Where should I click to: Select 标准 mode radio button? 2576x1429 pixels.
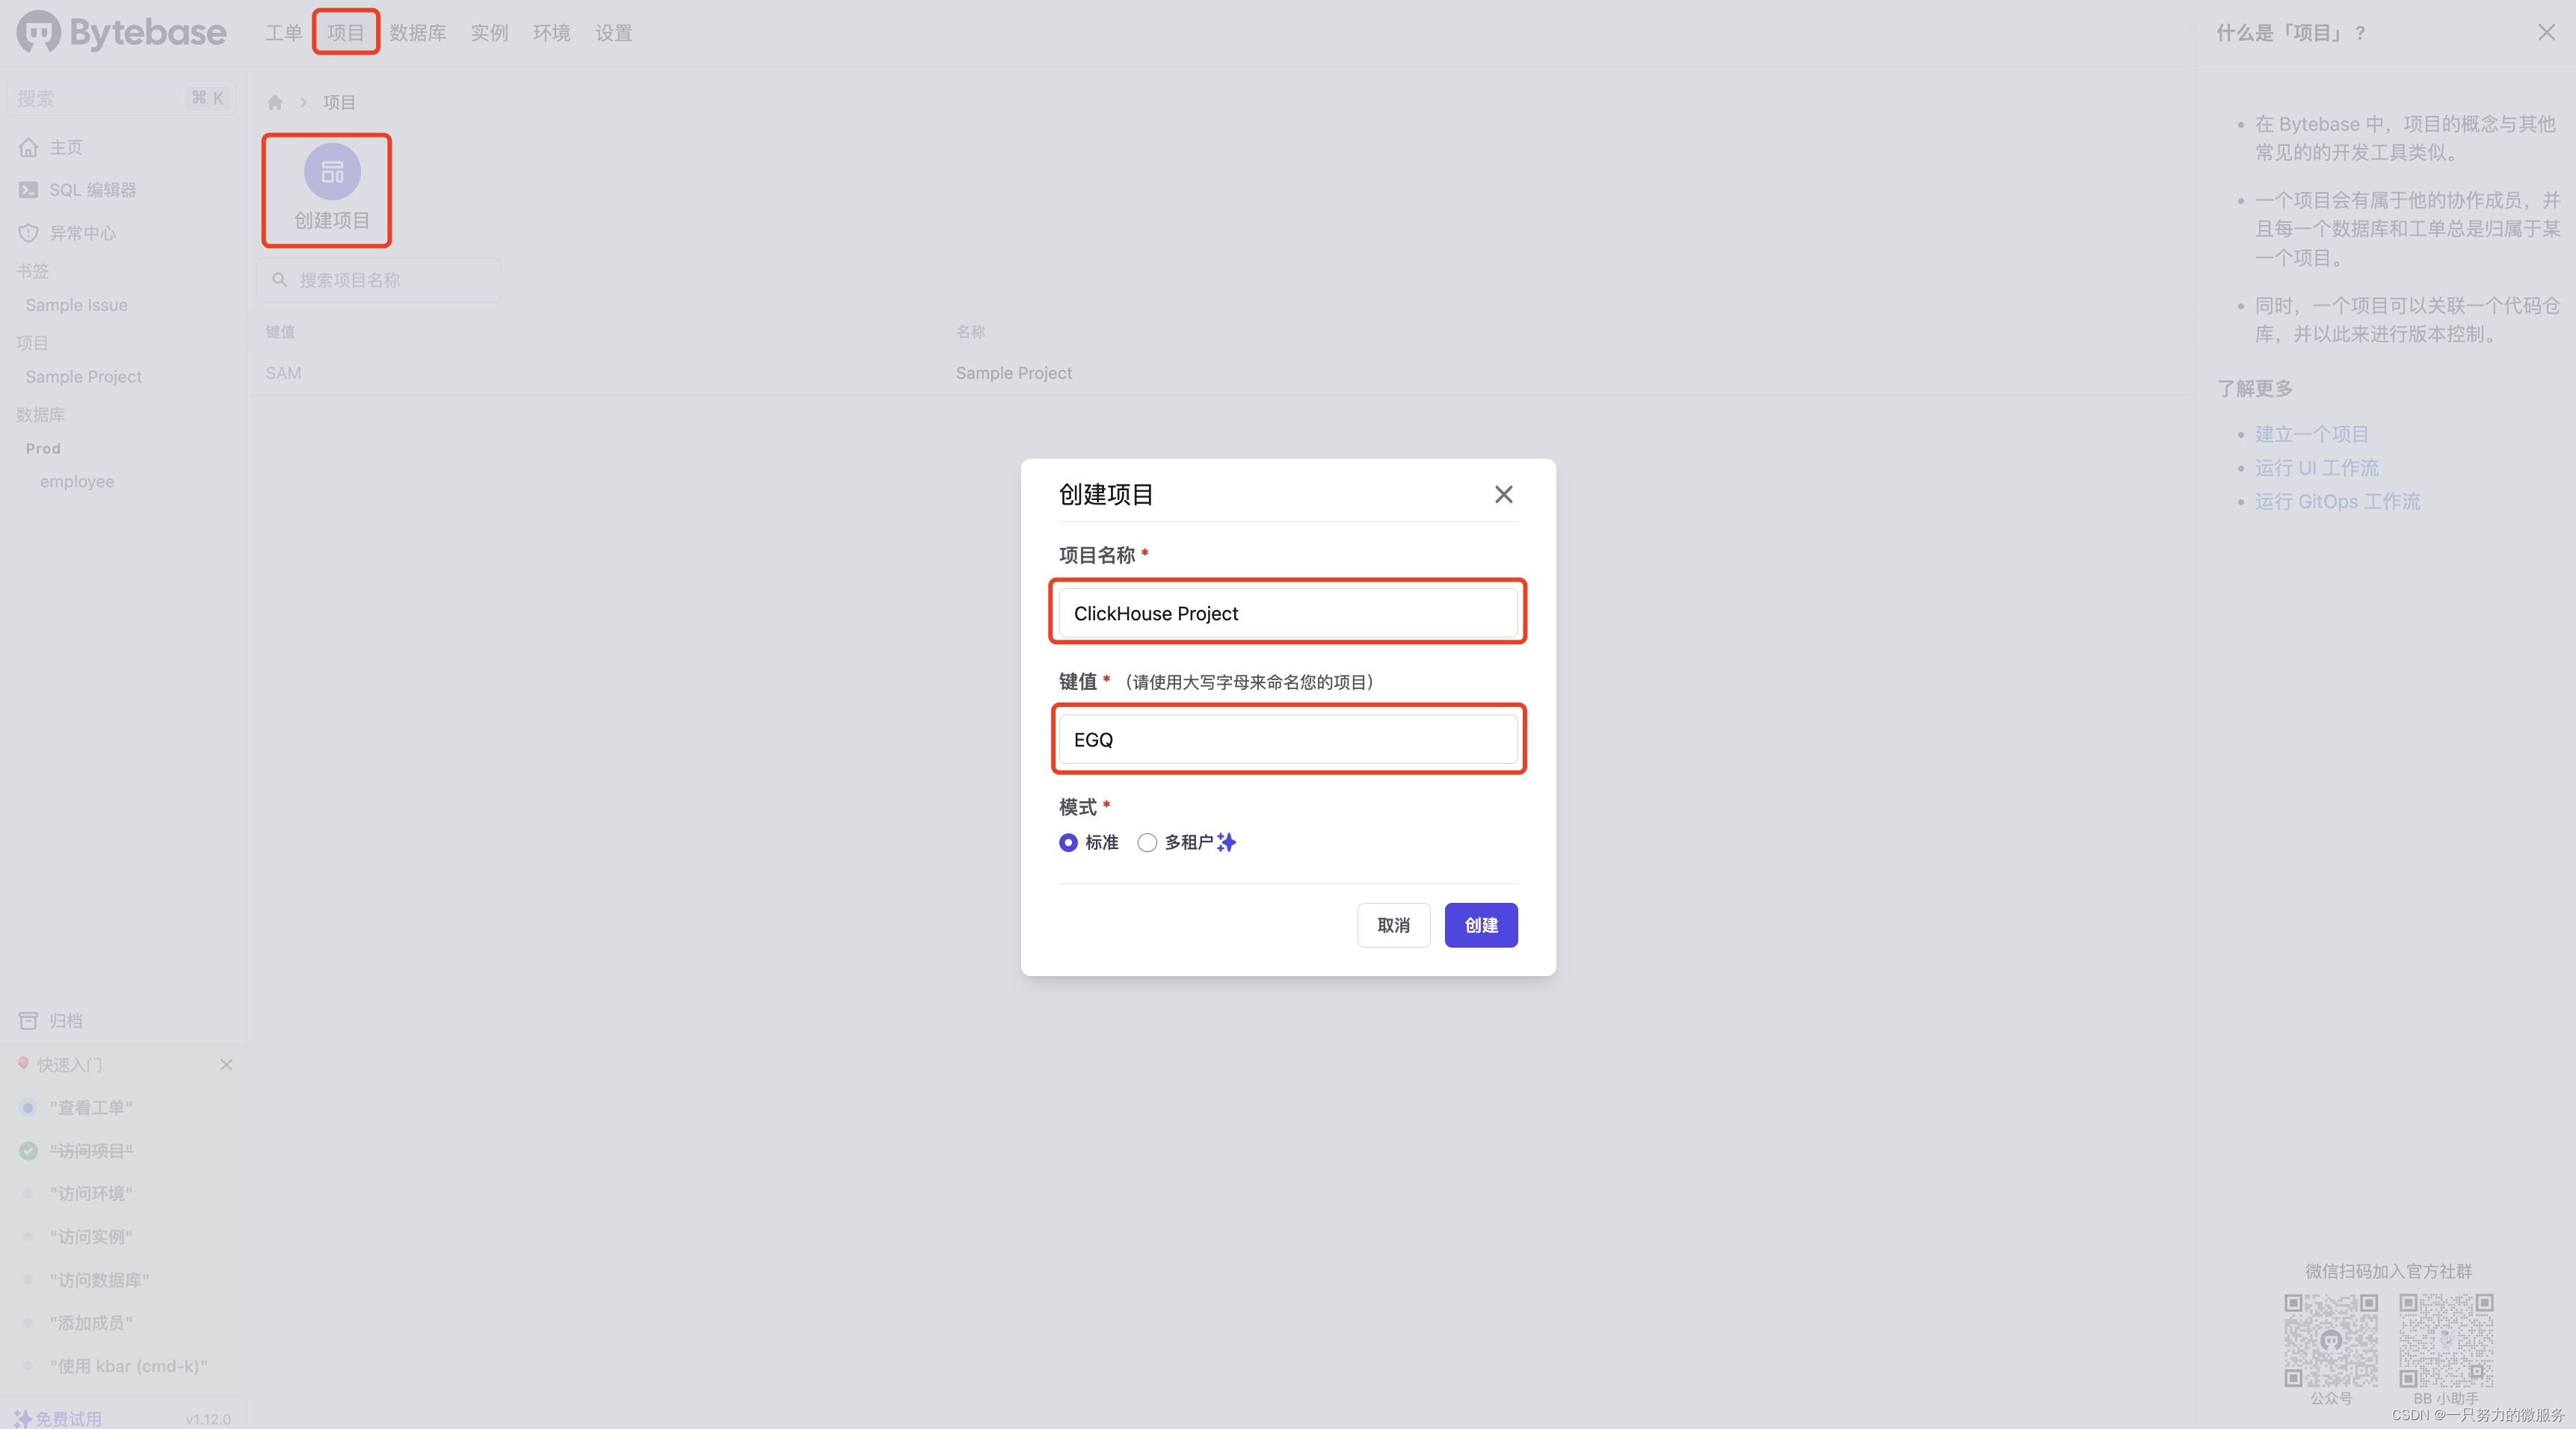(x=1064, y=843)
